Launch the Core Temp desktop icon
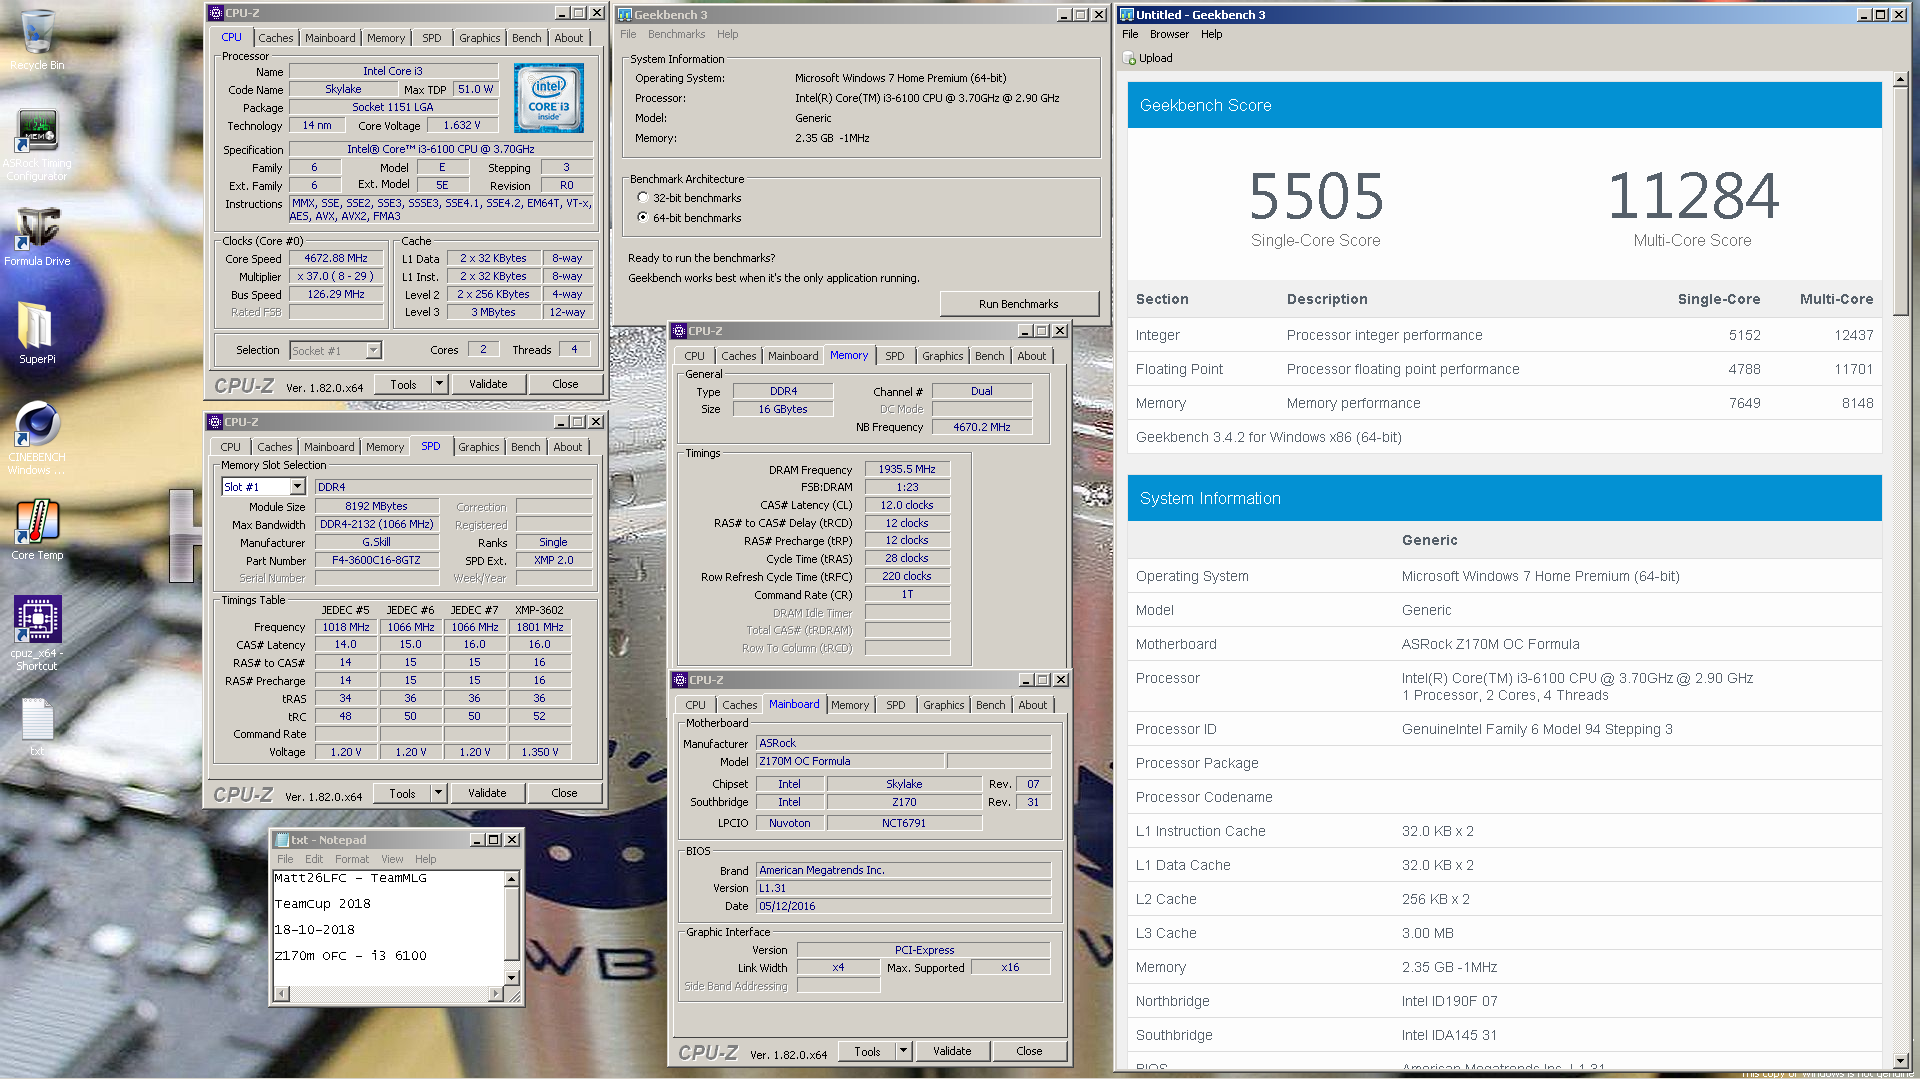 [x=37, y=530]
